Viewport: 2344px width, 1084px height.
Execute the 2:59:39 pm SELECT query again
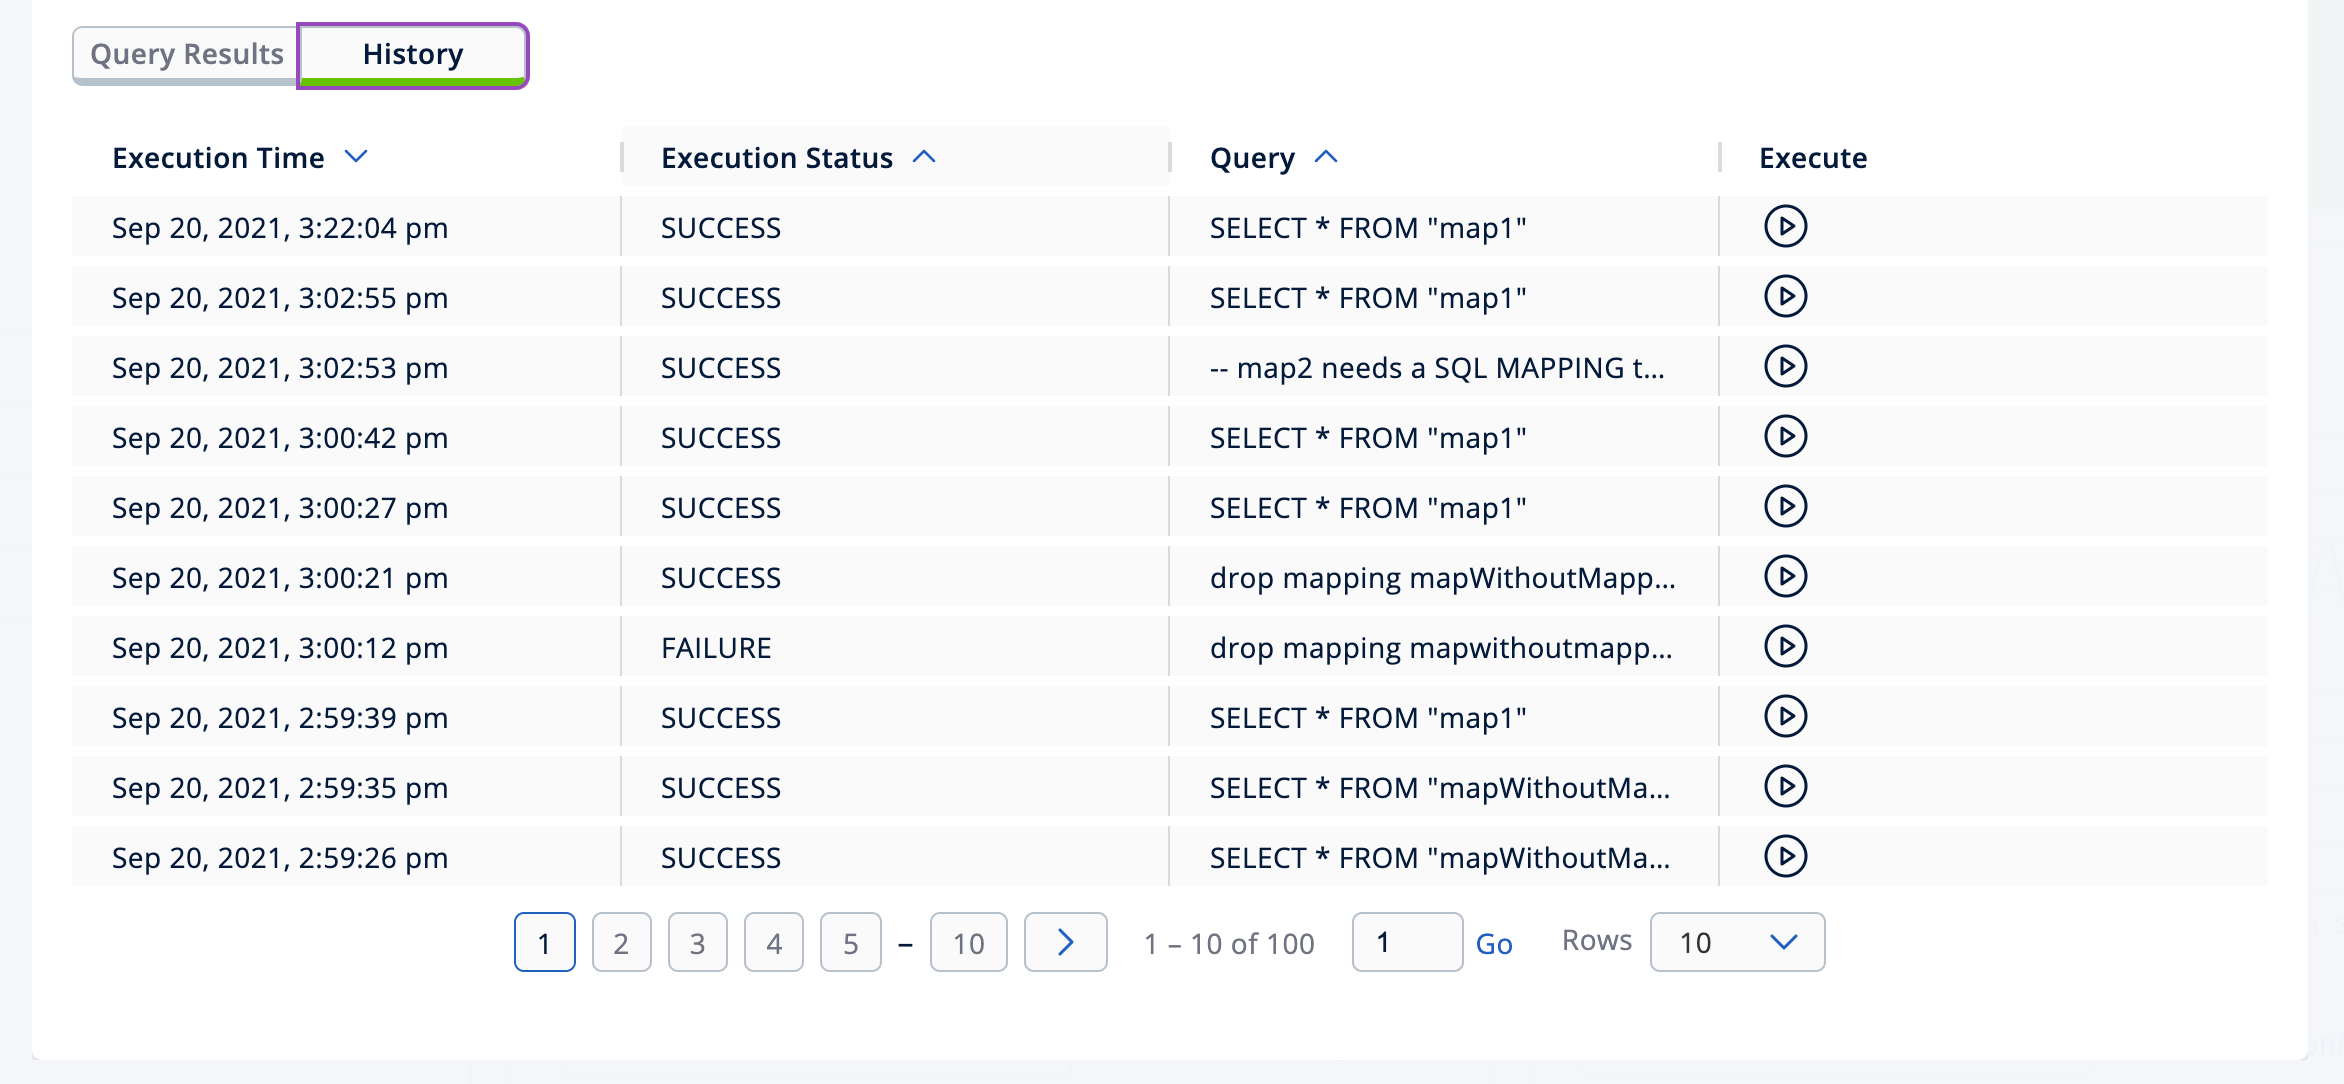(x=1786, y=716)
